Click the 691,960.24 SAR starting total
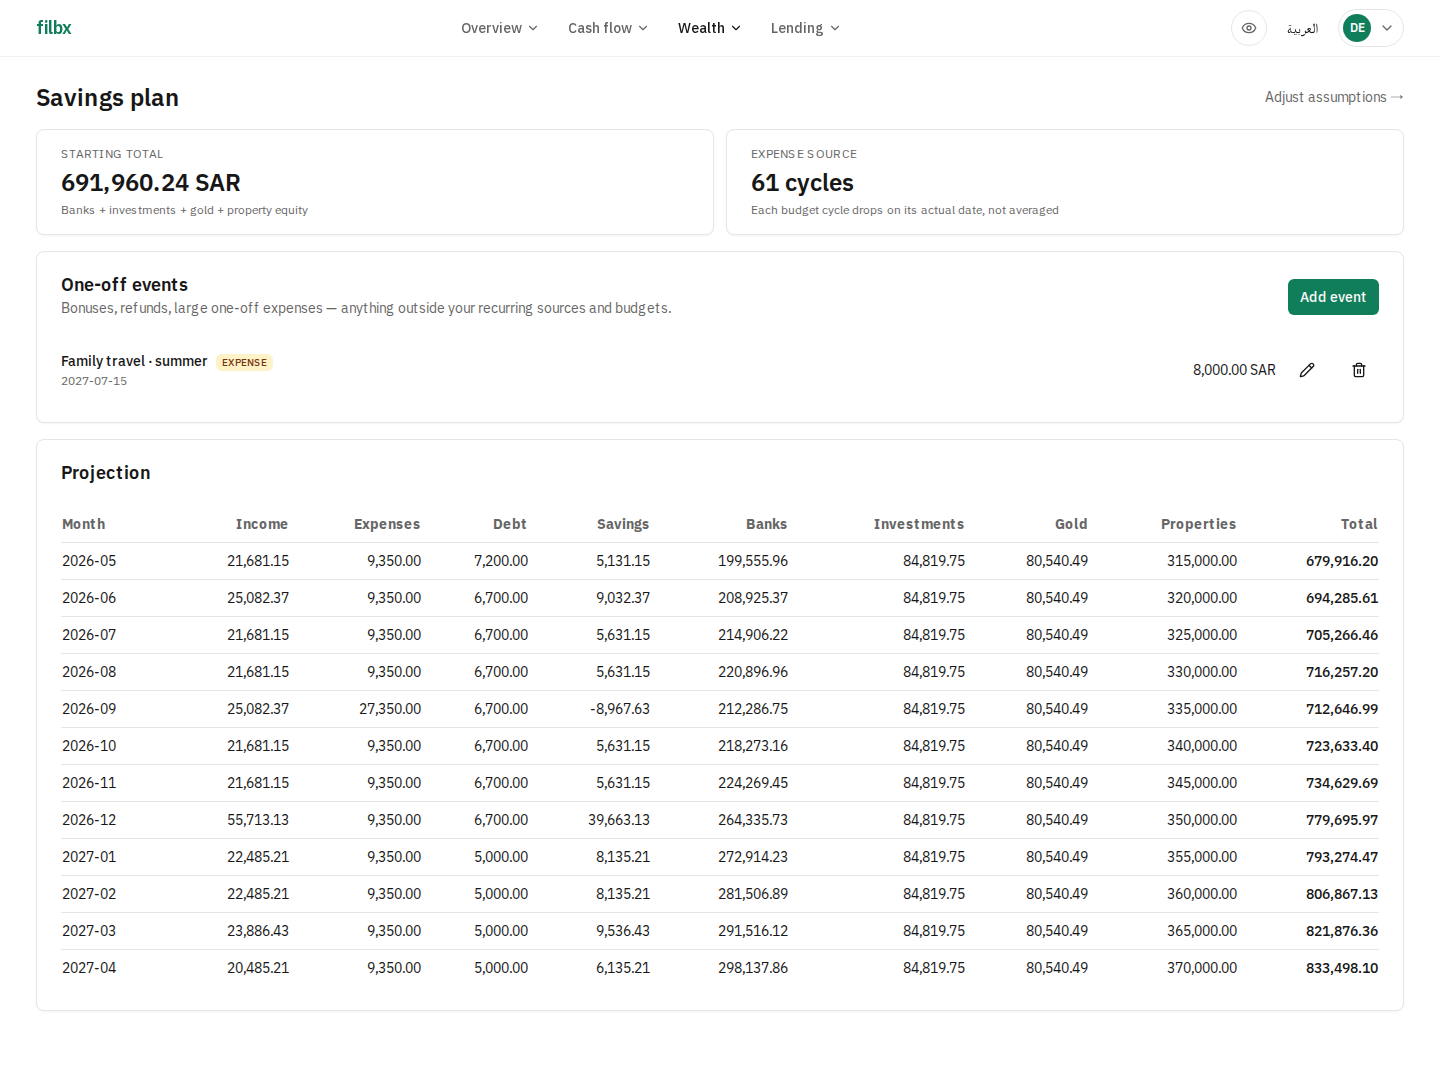Image resolution: width=1440 pixels, height=1080 pixels. pyautogui.click(x=151, y=183)
